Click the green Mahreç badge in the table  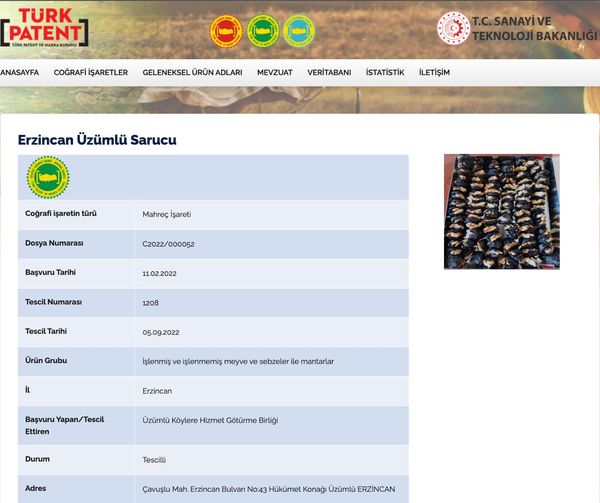(x=48, y=177)
